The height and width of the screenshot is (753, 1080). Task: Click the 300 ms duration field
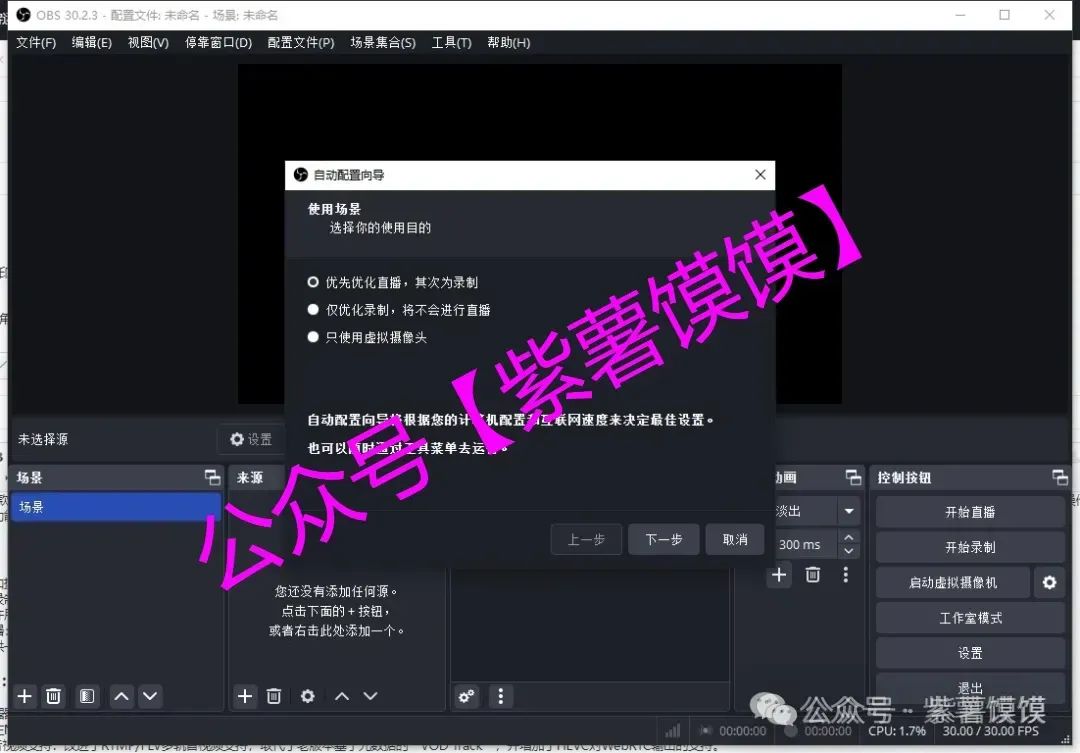pyautogui.click(x=804, y=544)
